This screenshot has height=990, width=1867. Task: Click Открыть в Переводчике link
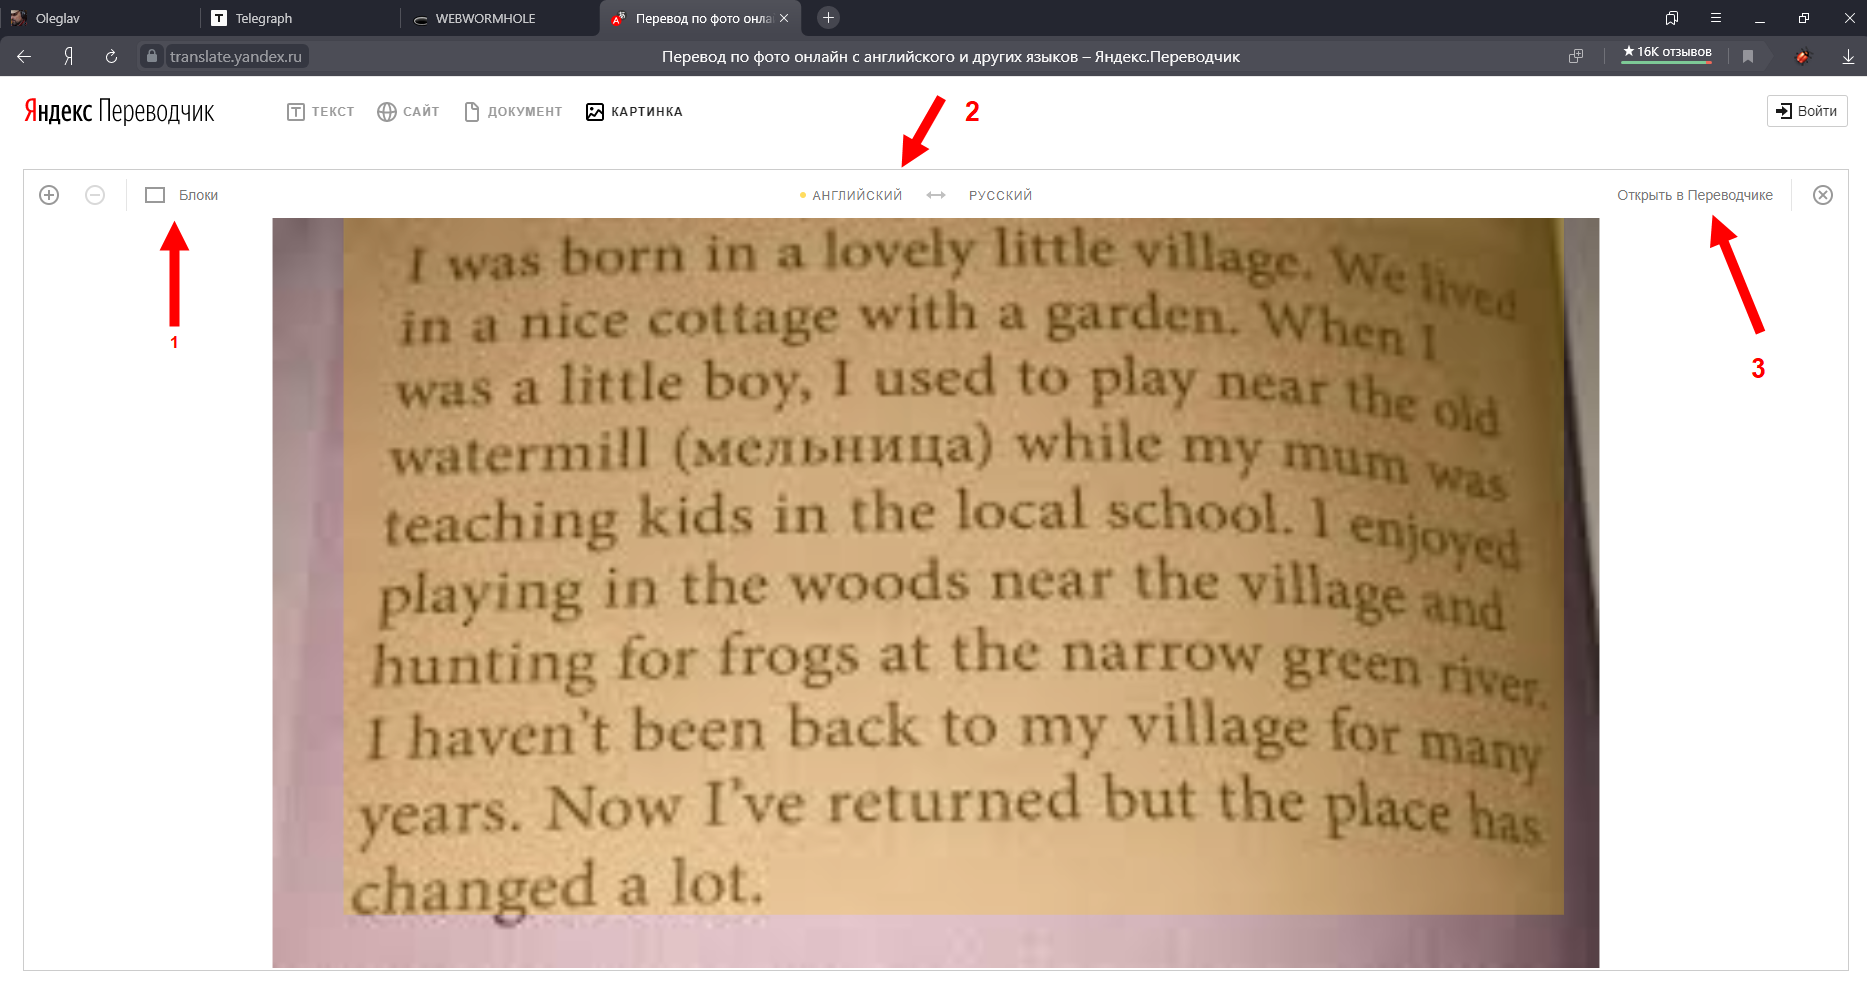[1695, 195]
